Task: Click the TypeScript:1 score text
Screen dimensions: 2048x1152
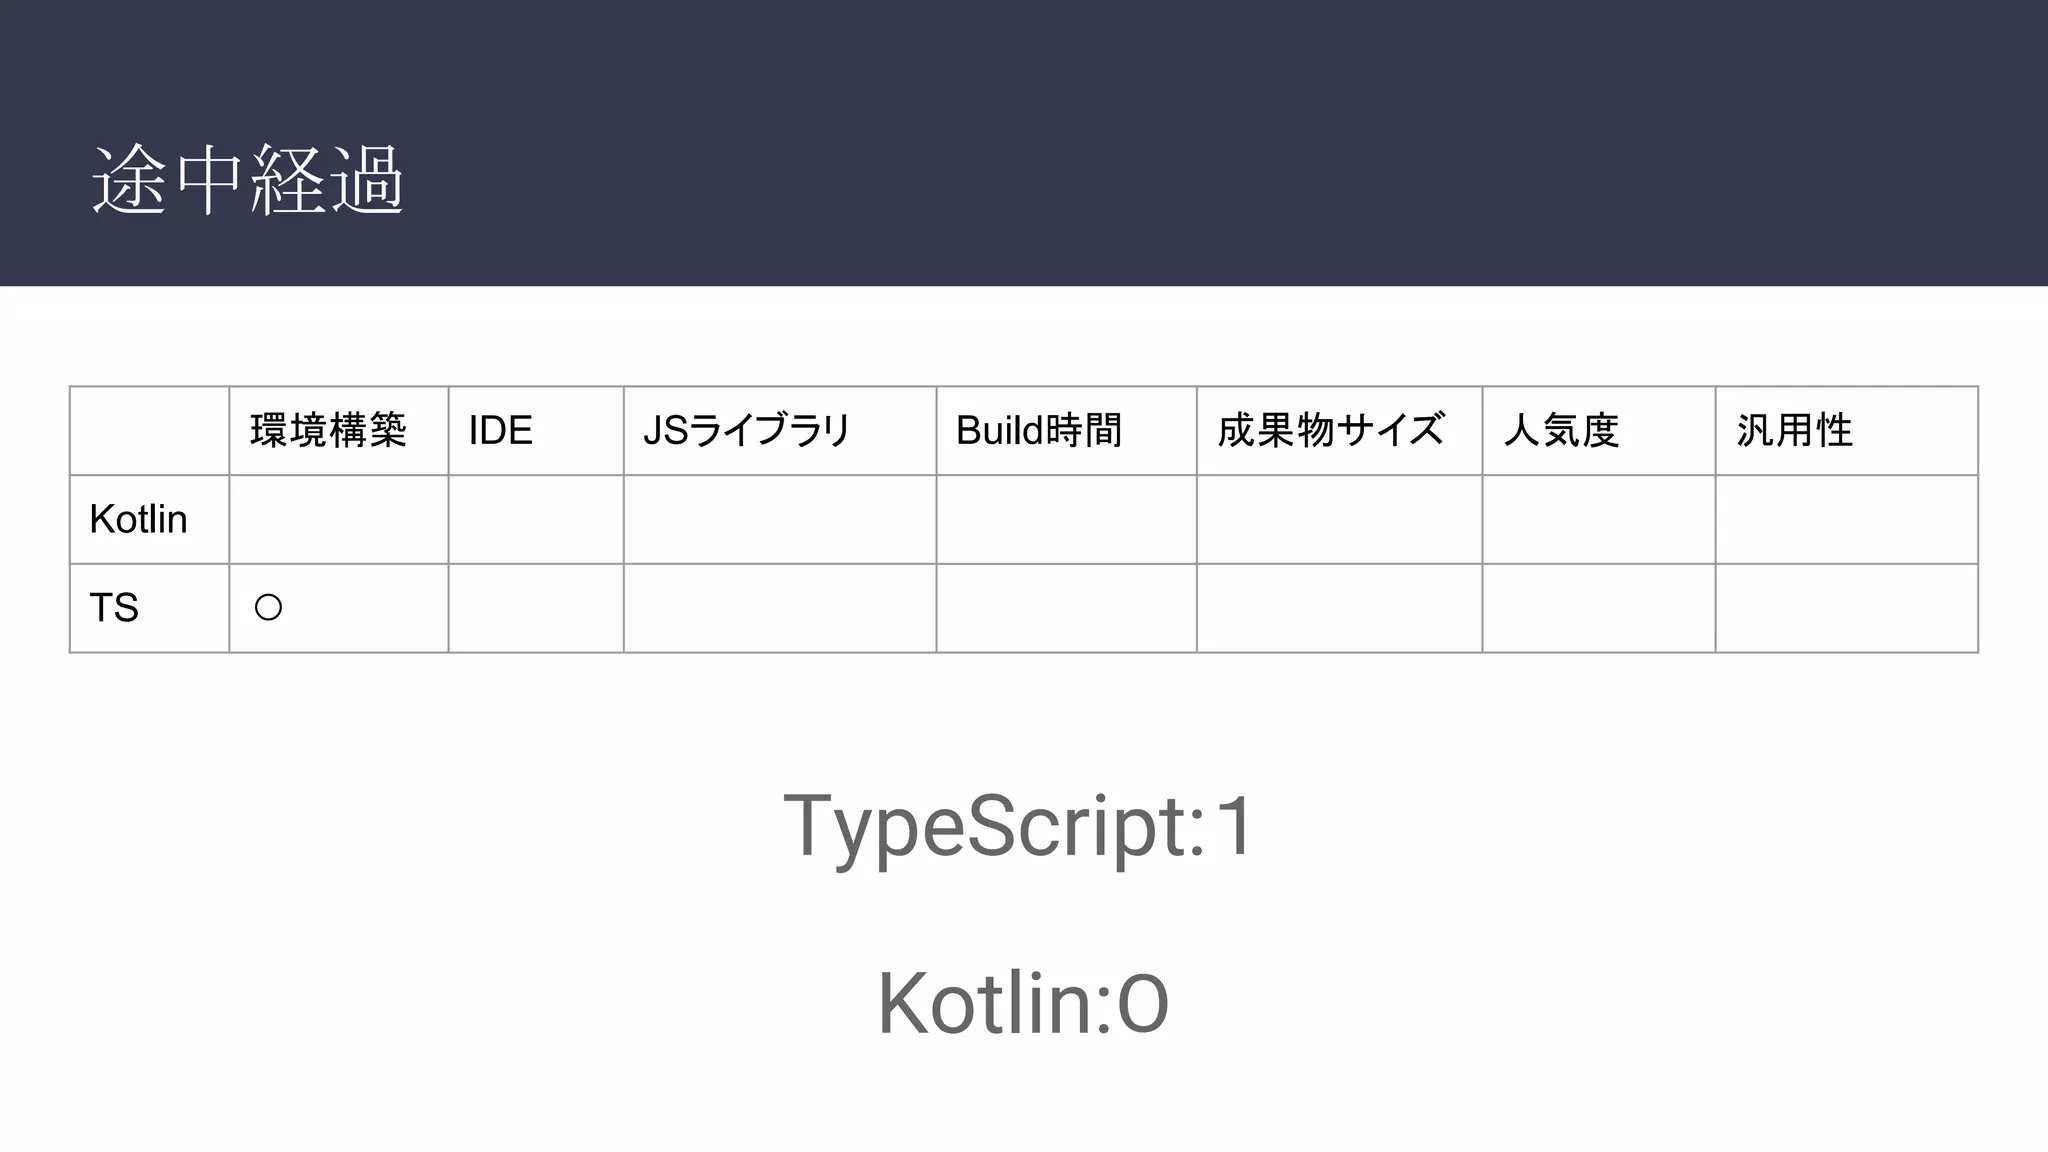Action: pyautogui.click(x=1018, y=828)
